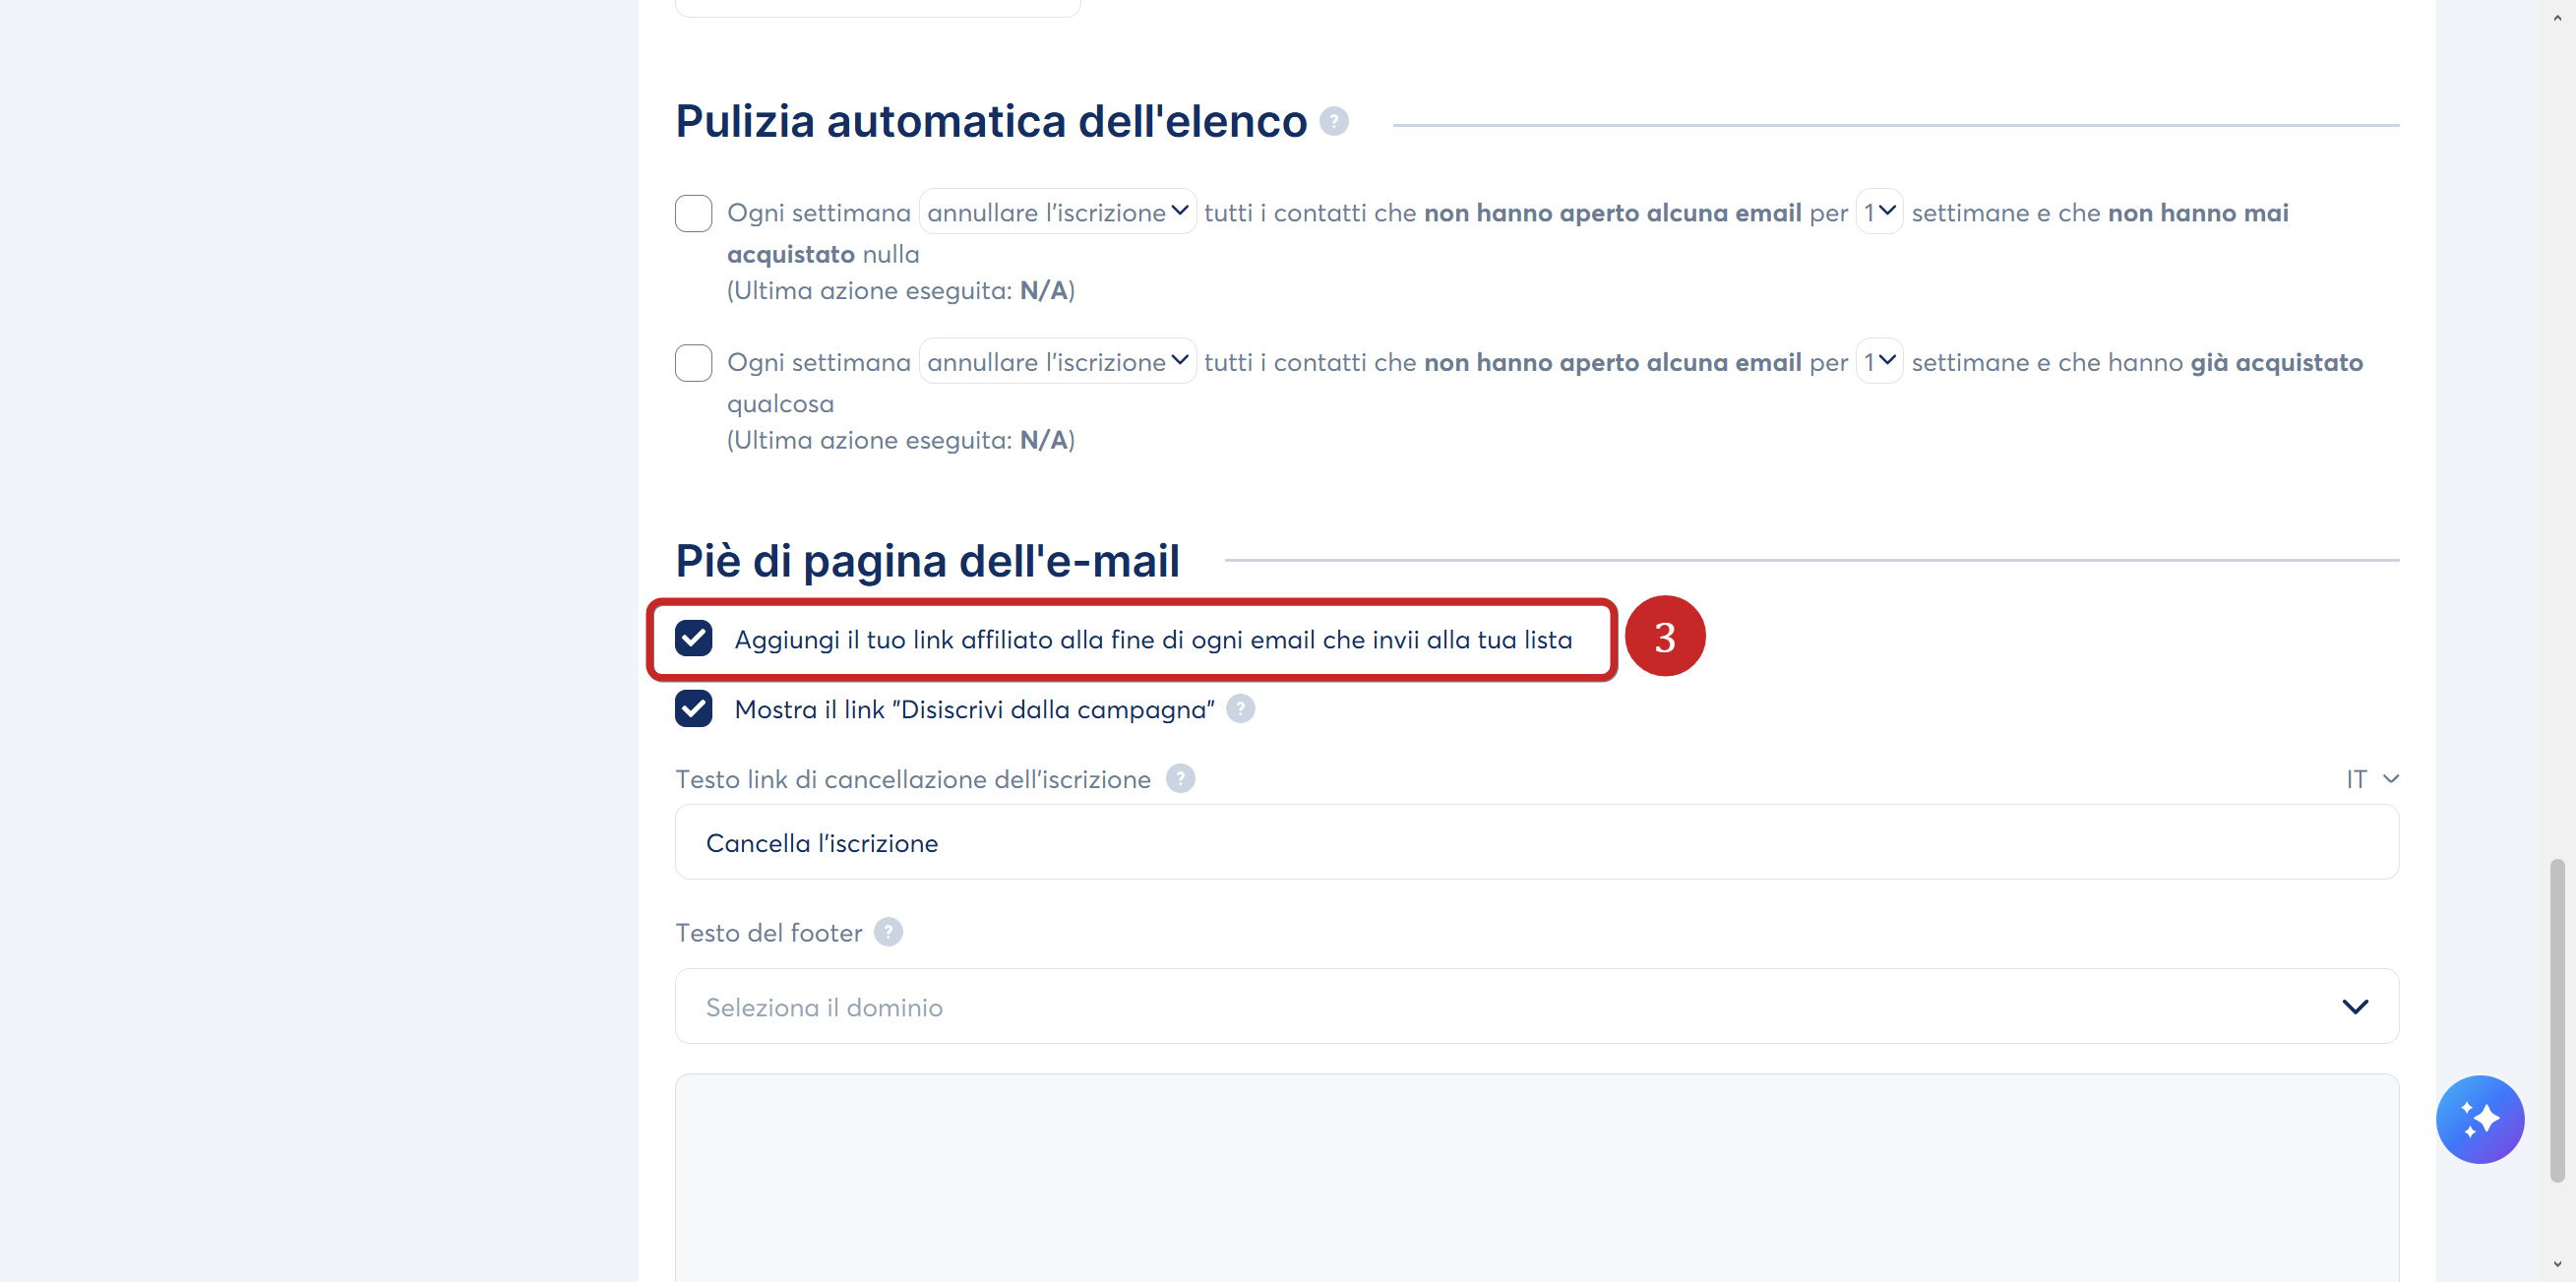The image size is (2576, 1282).
Task: Open IT language selector
Action: pyautogui.click(x=2372, y=778)
